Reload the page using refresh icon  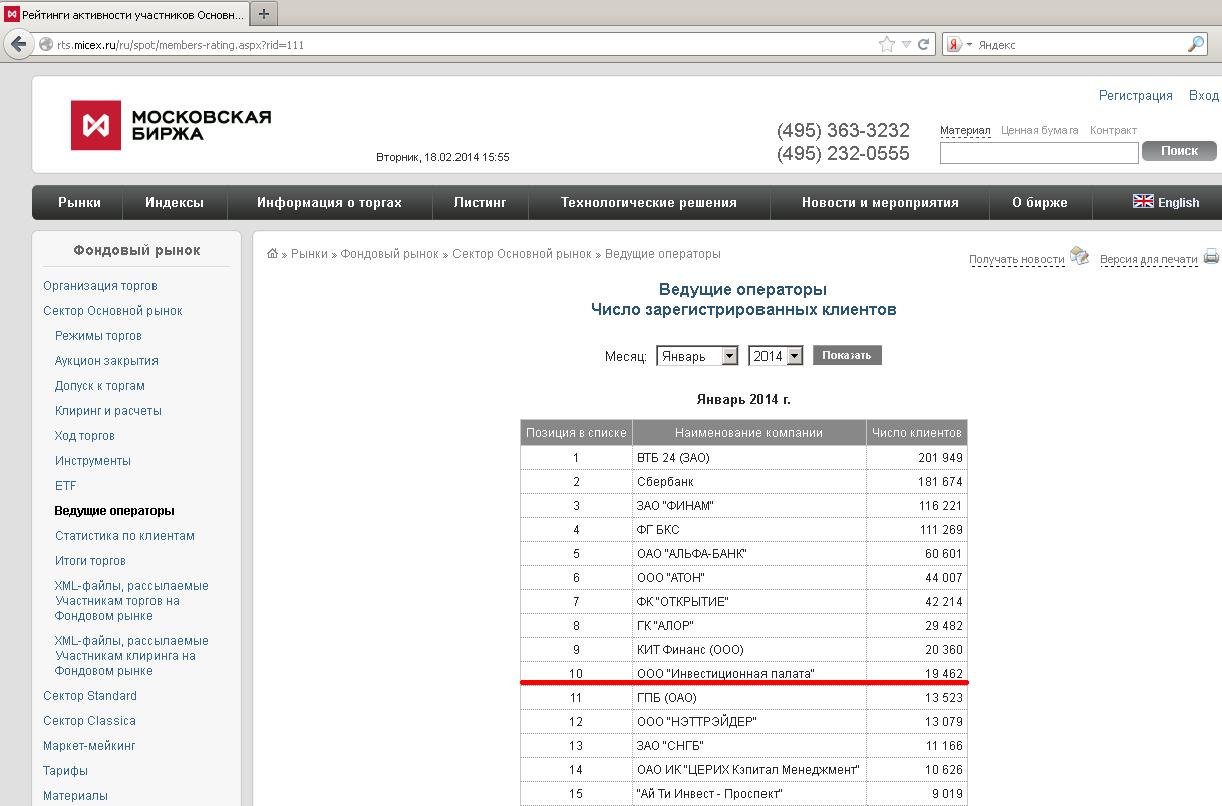click(x=923, y=44)
